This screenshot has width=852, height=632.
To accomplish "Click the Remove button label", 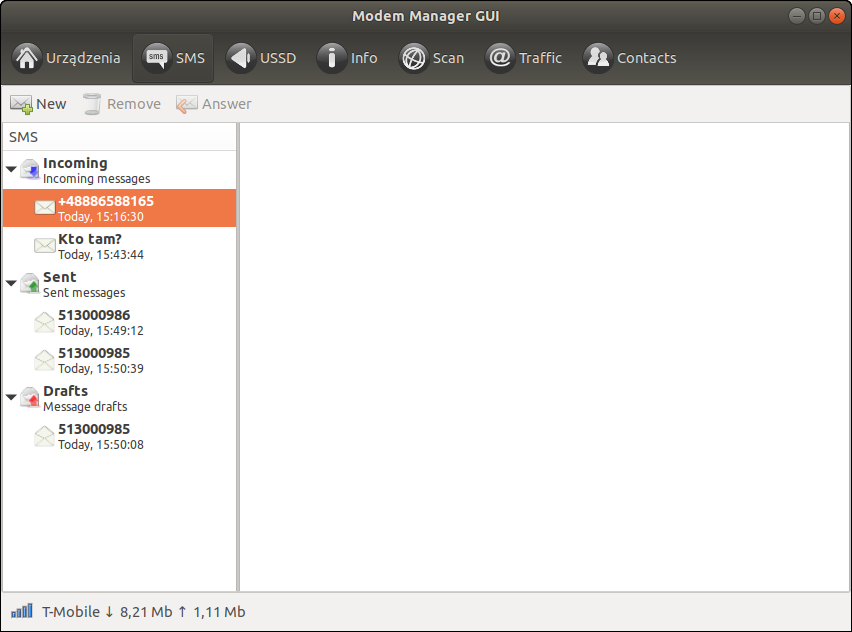I will pos(134,104).
